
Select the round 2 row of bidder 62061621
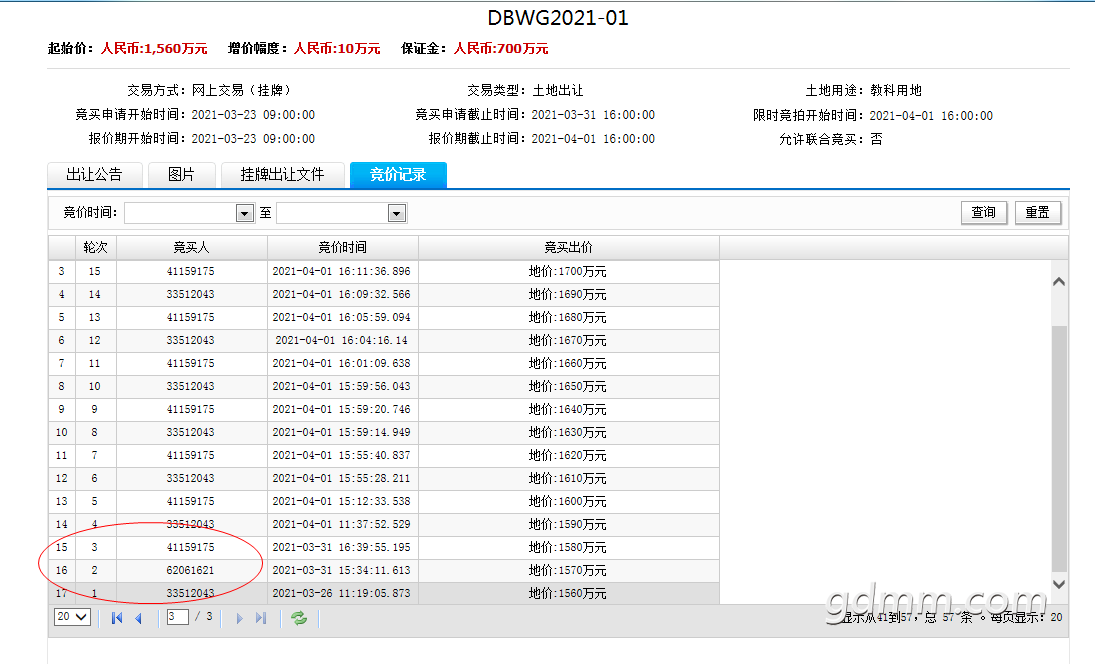point(190,570)
